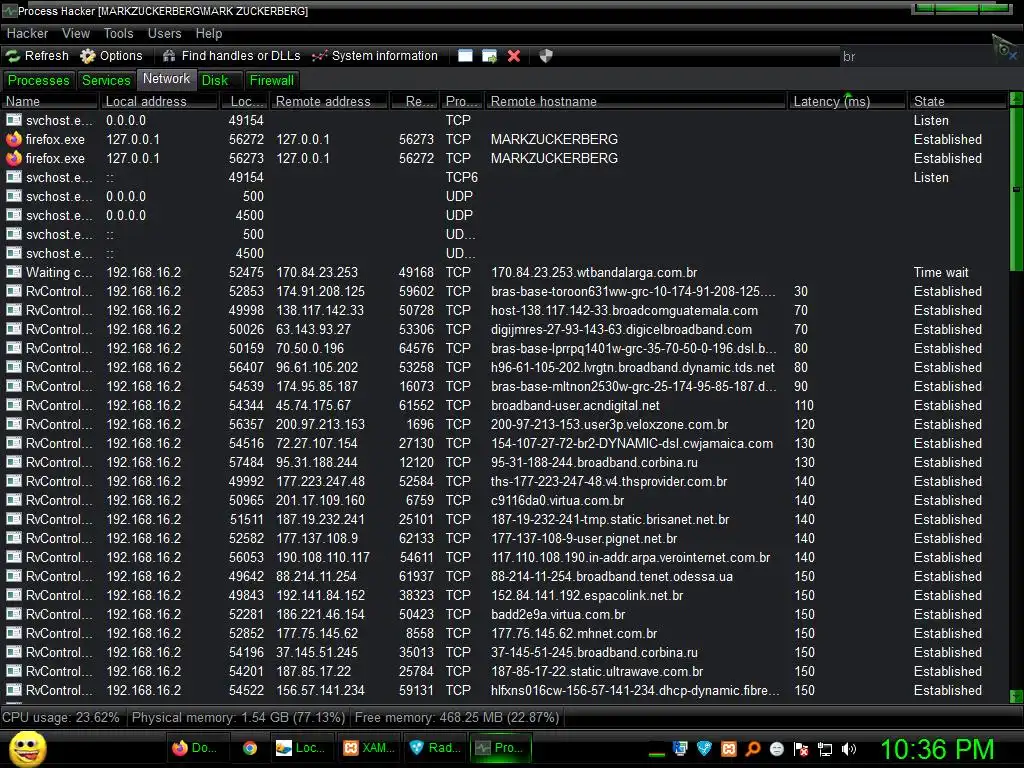
Task: Sort by the Local address column header
Action: (159, 101)
